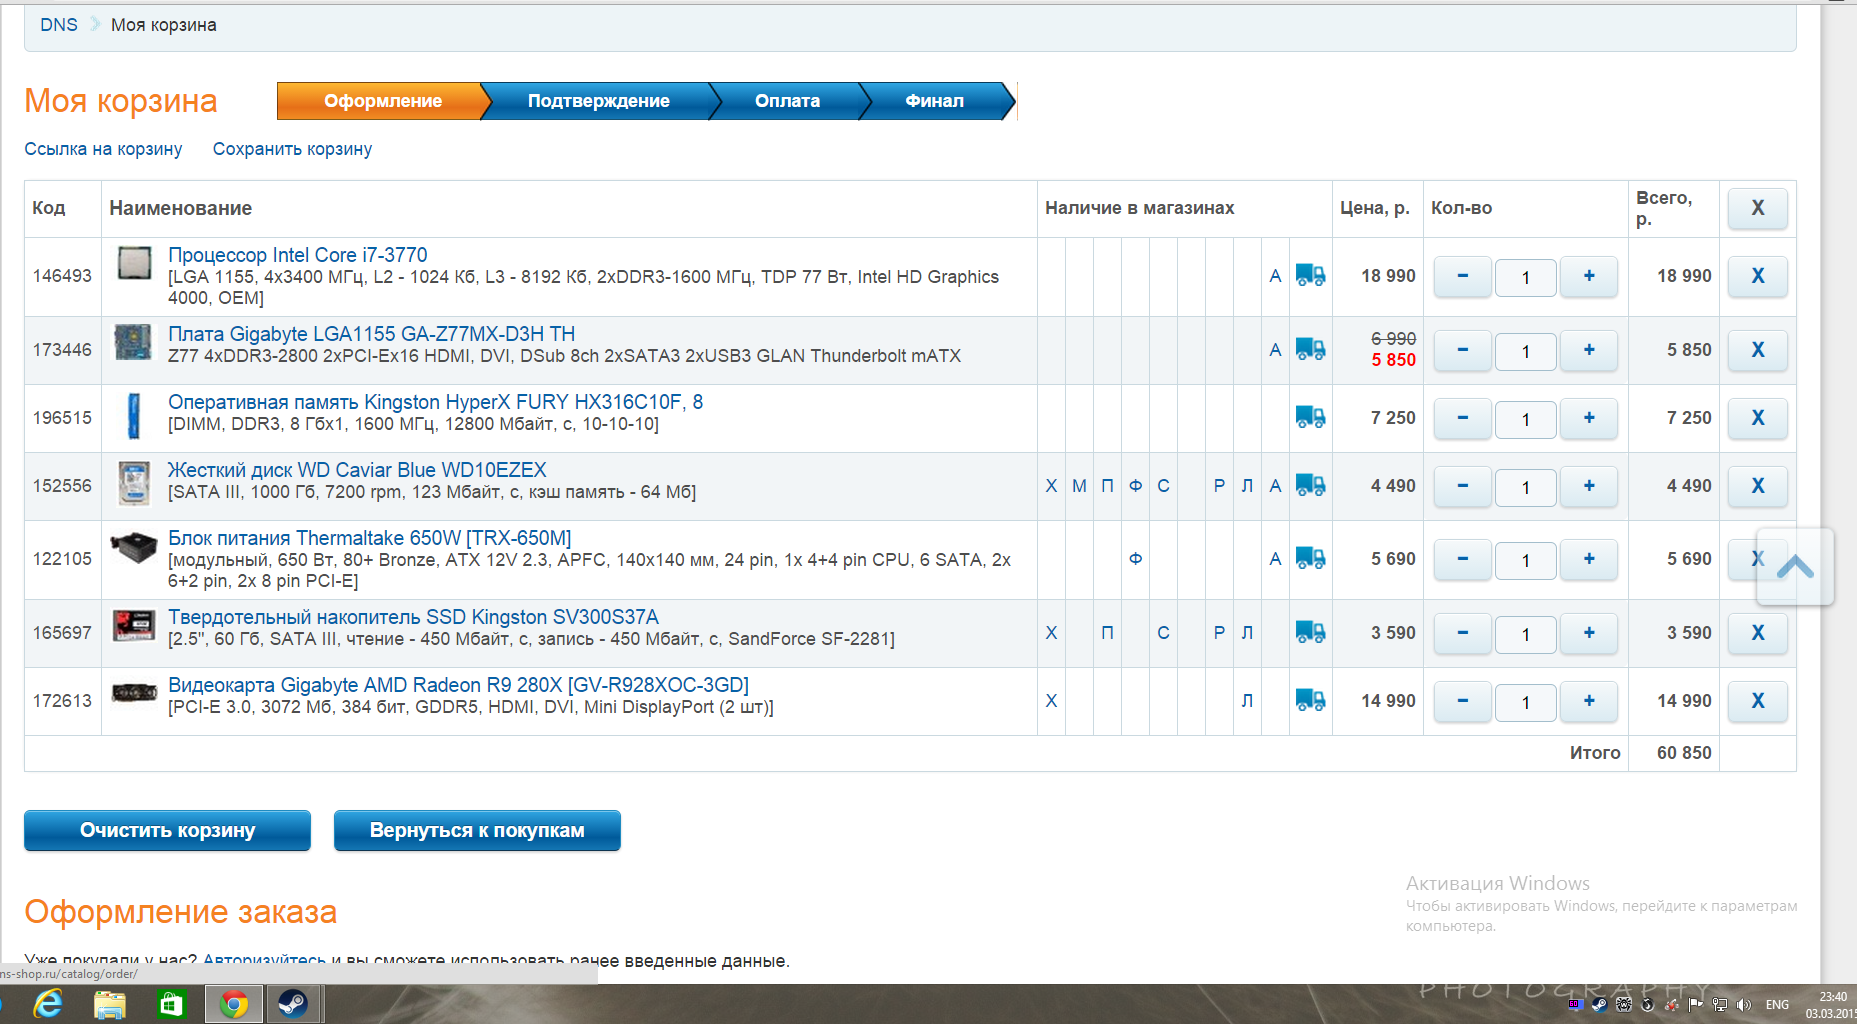Increase quantity of Kingston SSD
The height and width of the screenshot is (1024, 1857).
coord(1589,633)
